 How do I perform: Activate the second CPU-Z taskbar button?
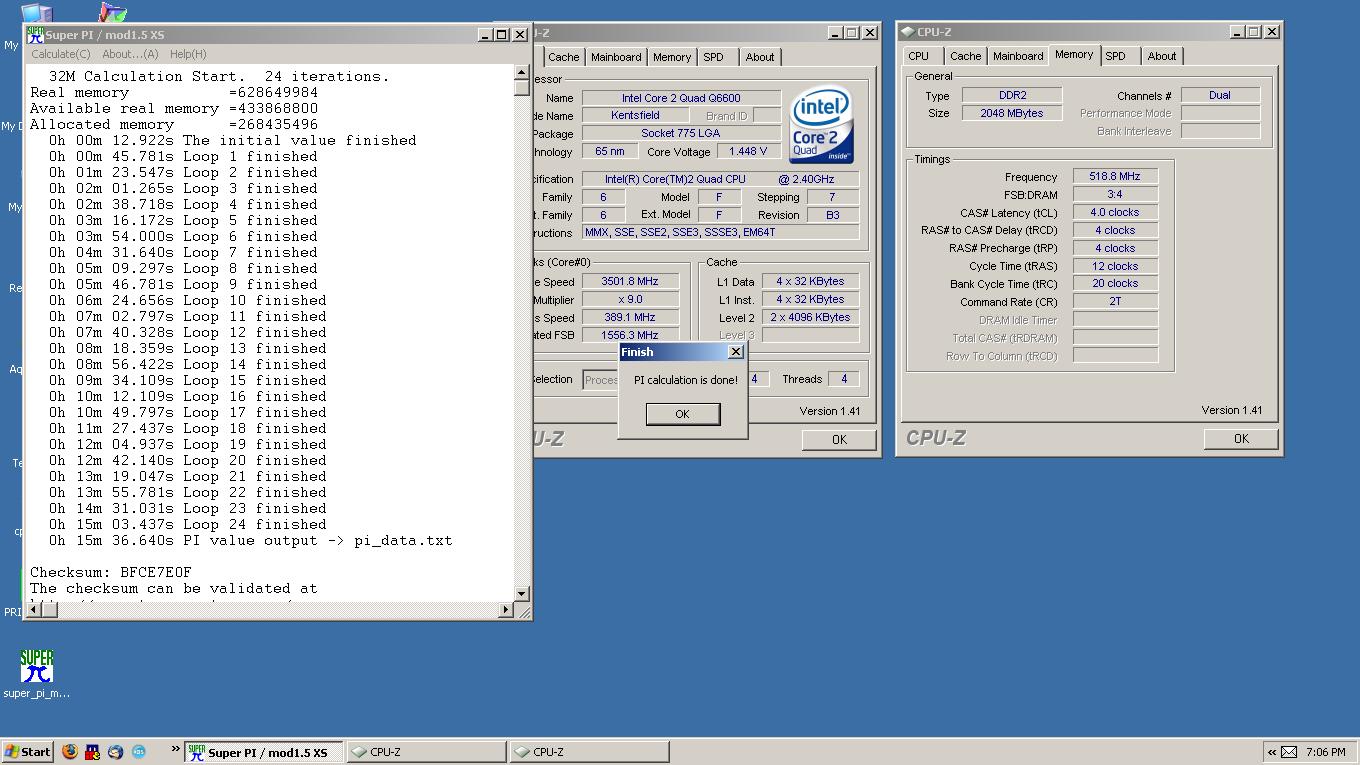(589, 752)
